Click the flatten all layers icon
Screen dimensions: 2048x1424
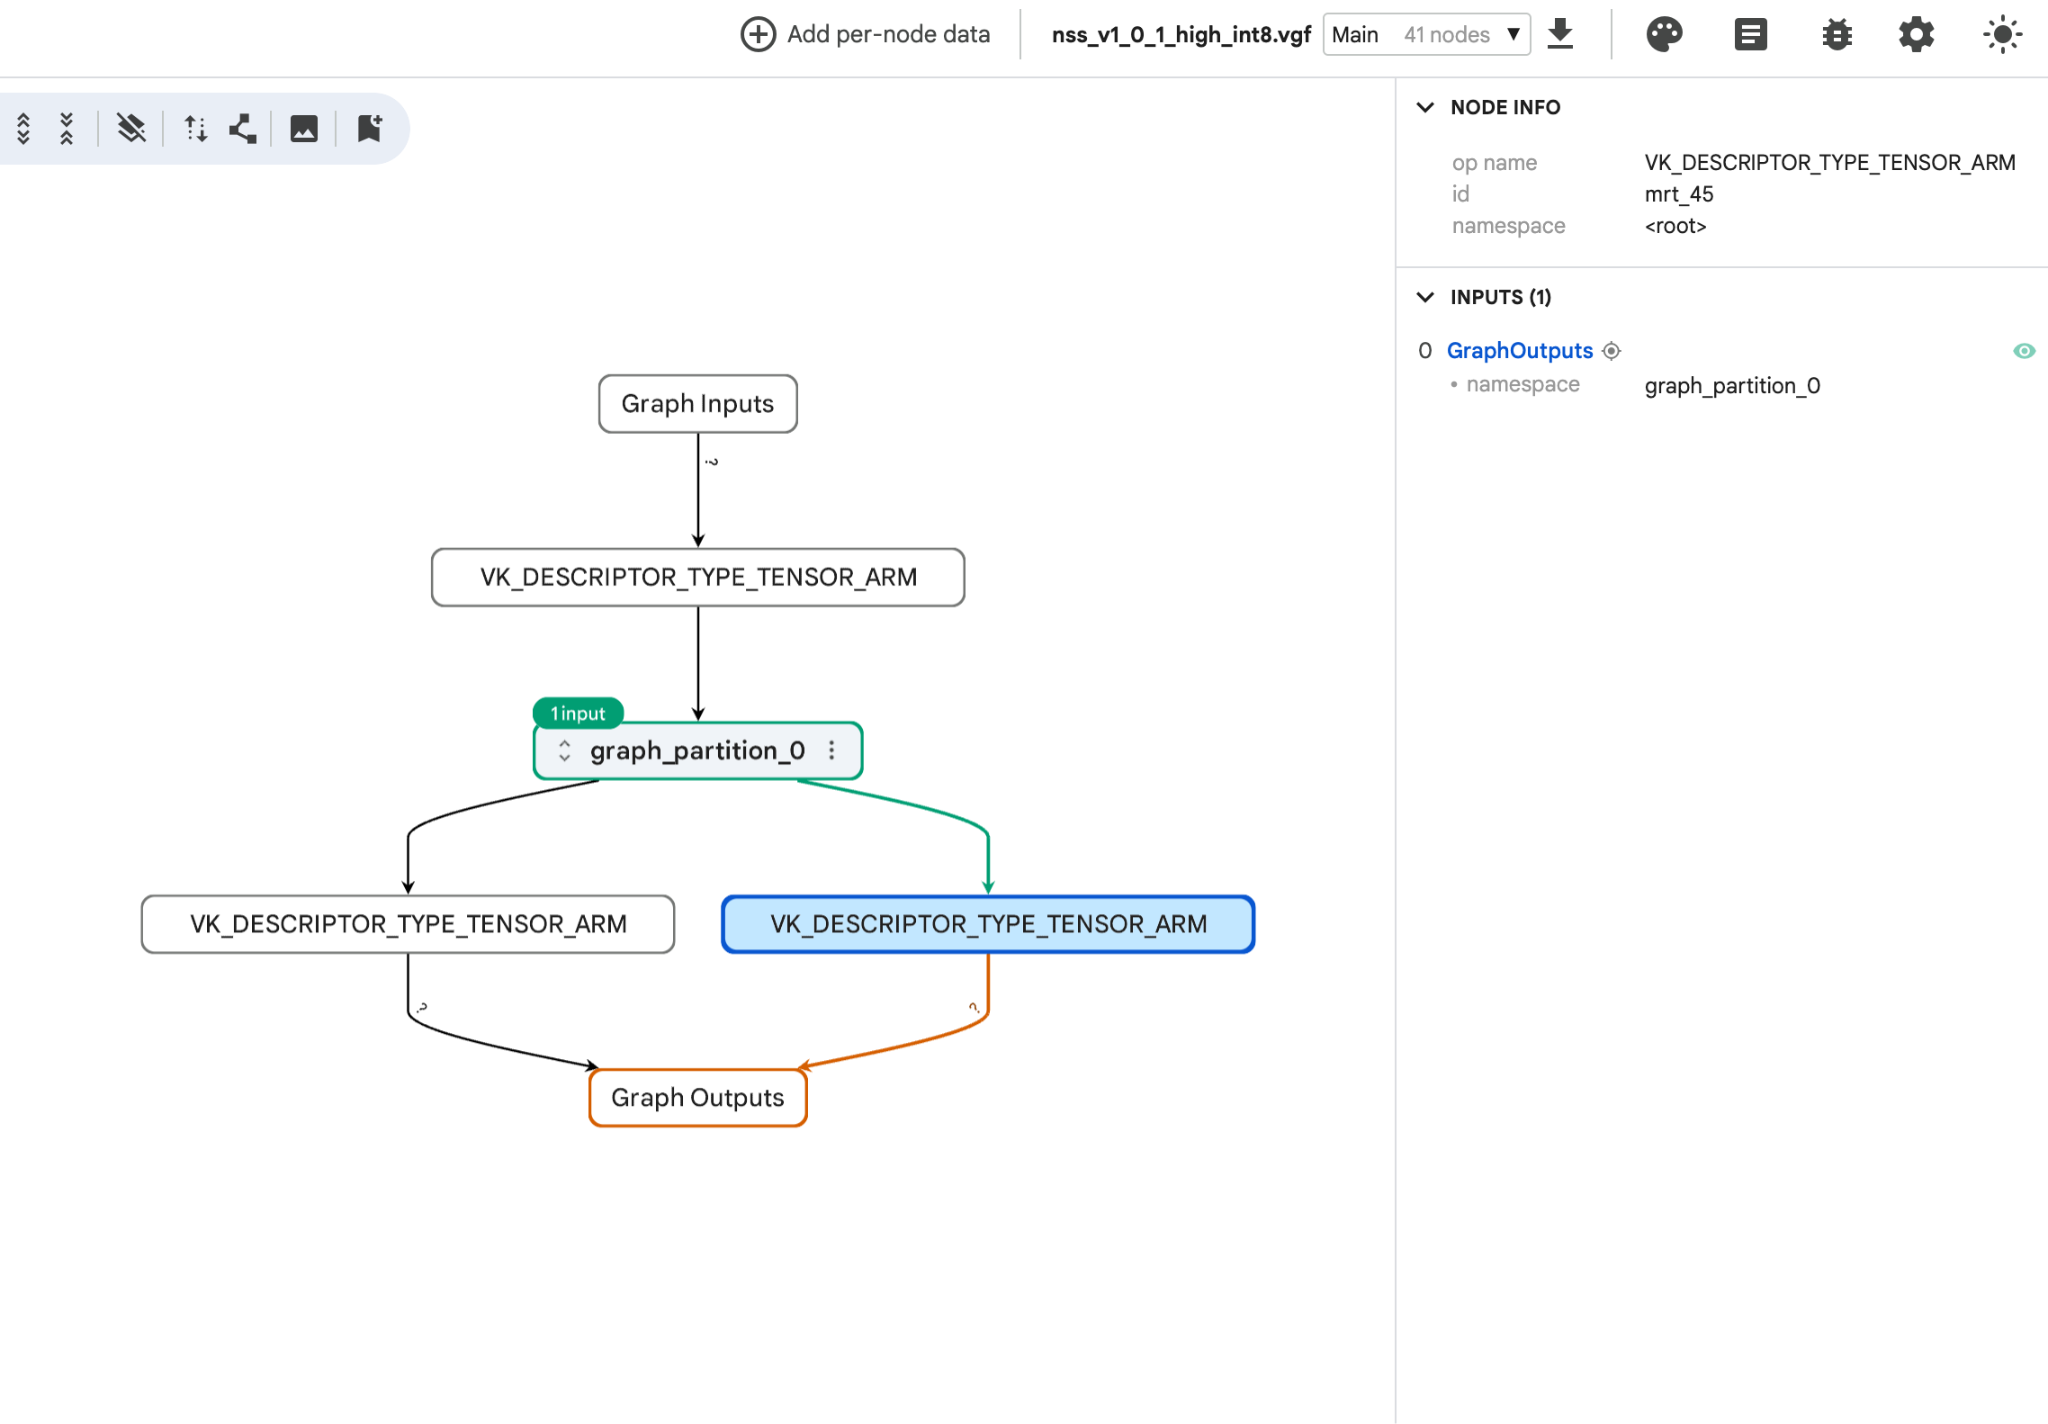click(x=131, y=128)
